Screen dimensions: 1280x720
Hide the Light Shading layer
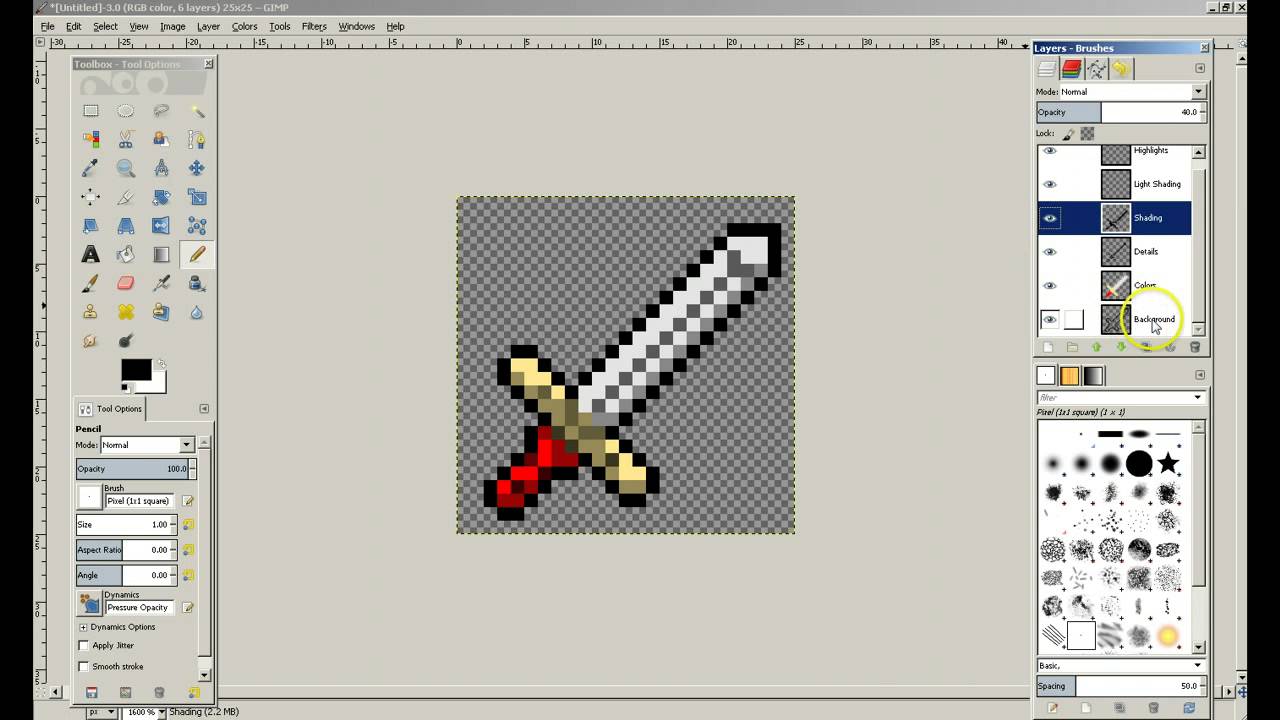(x=1050, y=184)
